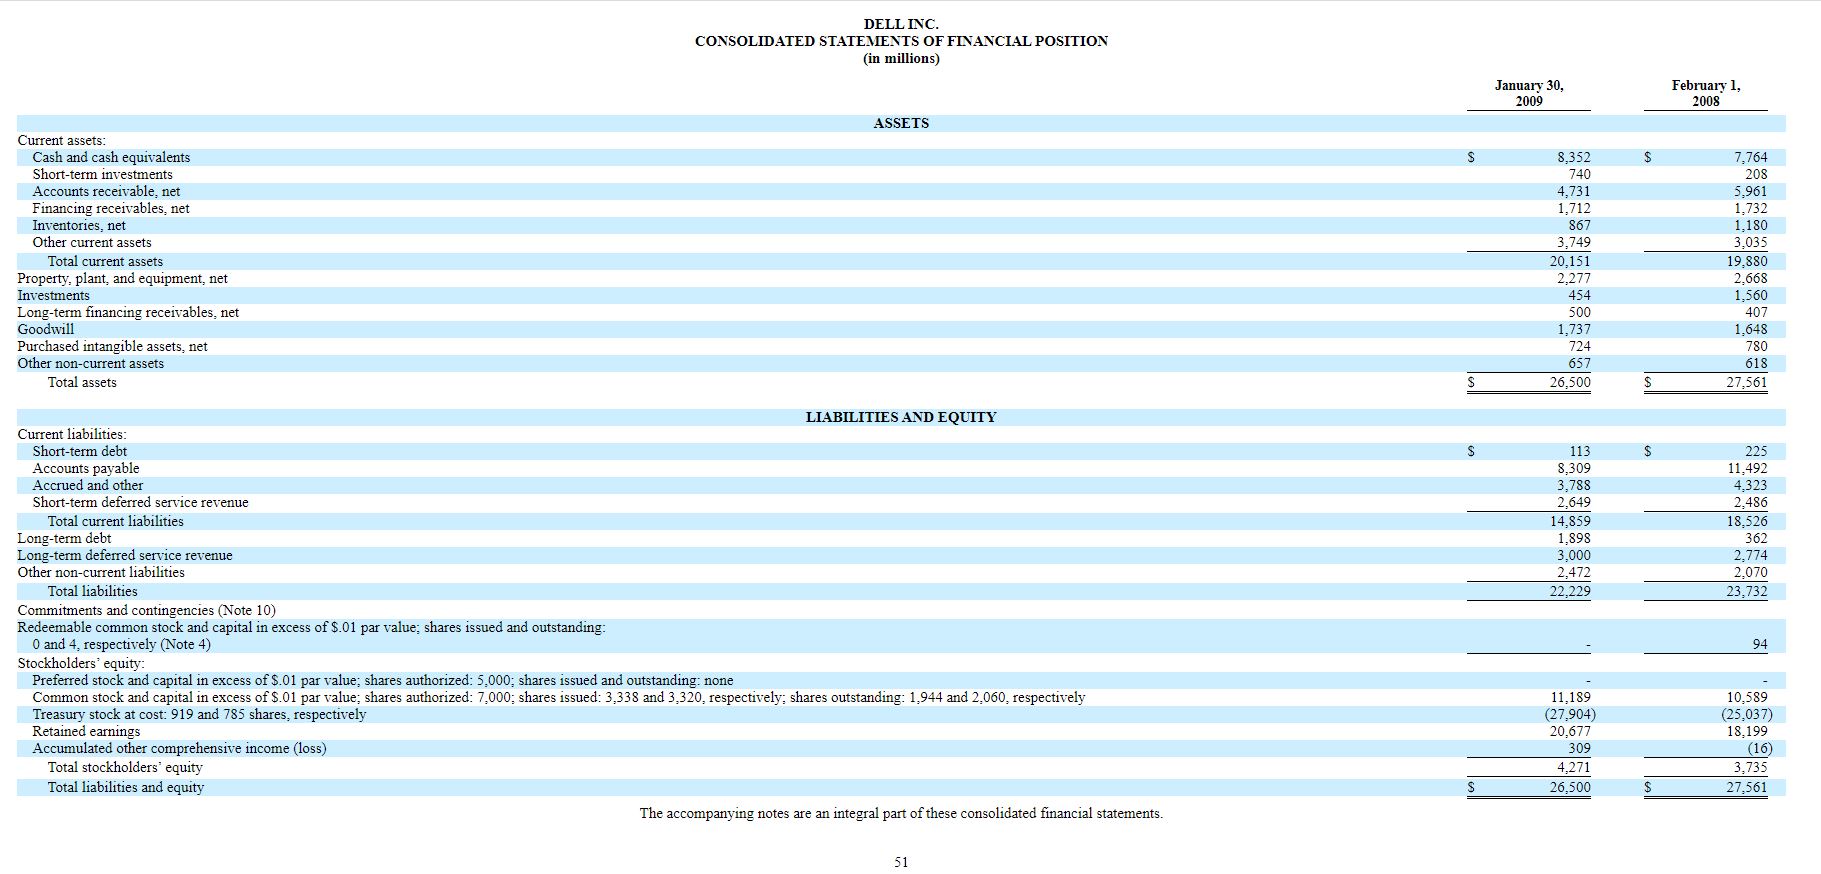Click total current liabilities value 14,859
The height and width of the screenshot is (874, 1821).
[1570, 521]
